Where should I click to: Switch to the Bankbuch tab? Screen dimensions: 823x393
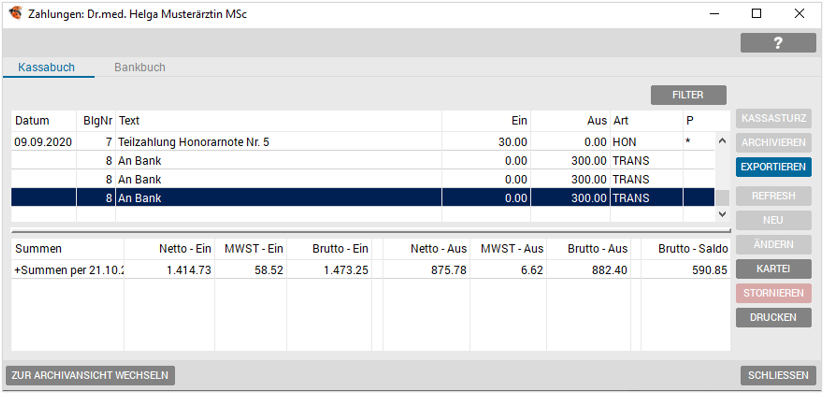pyautogui.click(x=140, y=67)
